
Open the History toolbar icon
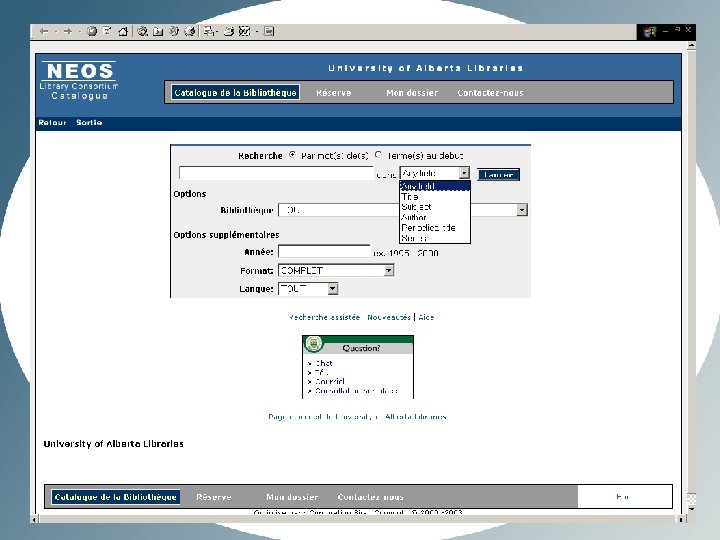pos(190,31)
